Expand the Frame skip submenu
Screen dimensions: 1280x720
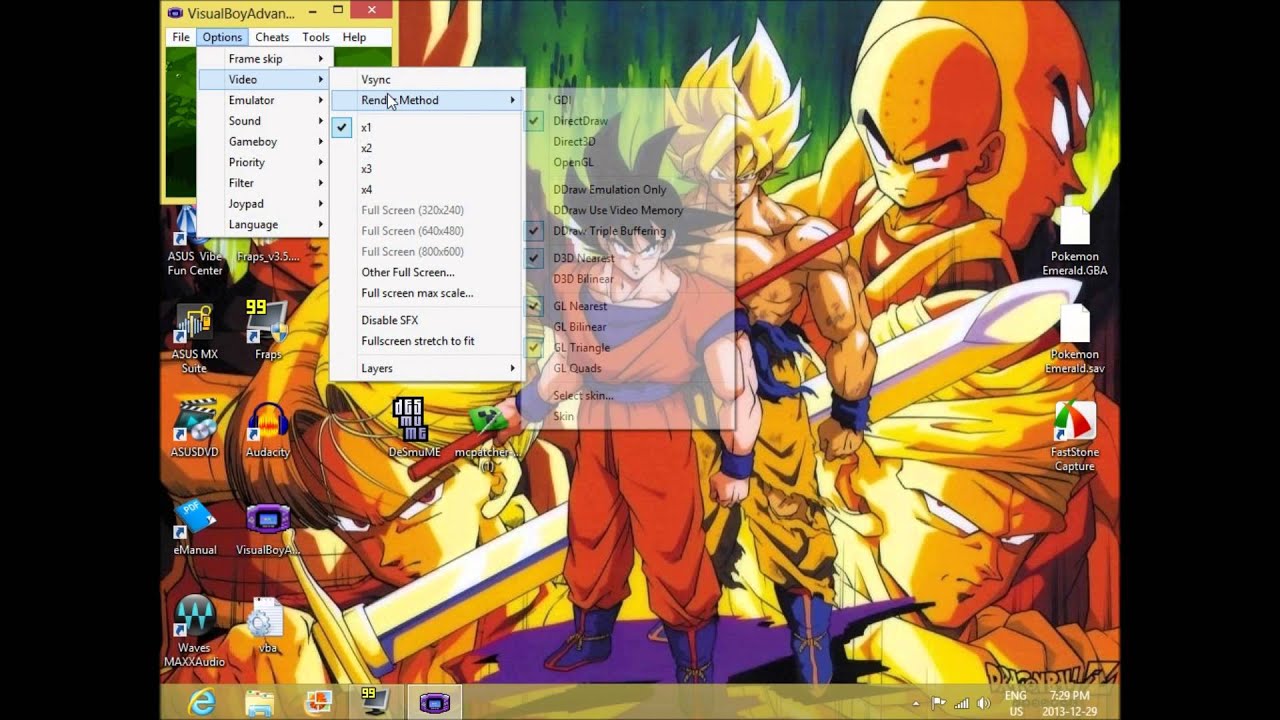coord(263,58)
